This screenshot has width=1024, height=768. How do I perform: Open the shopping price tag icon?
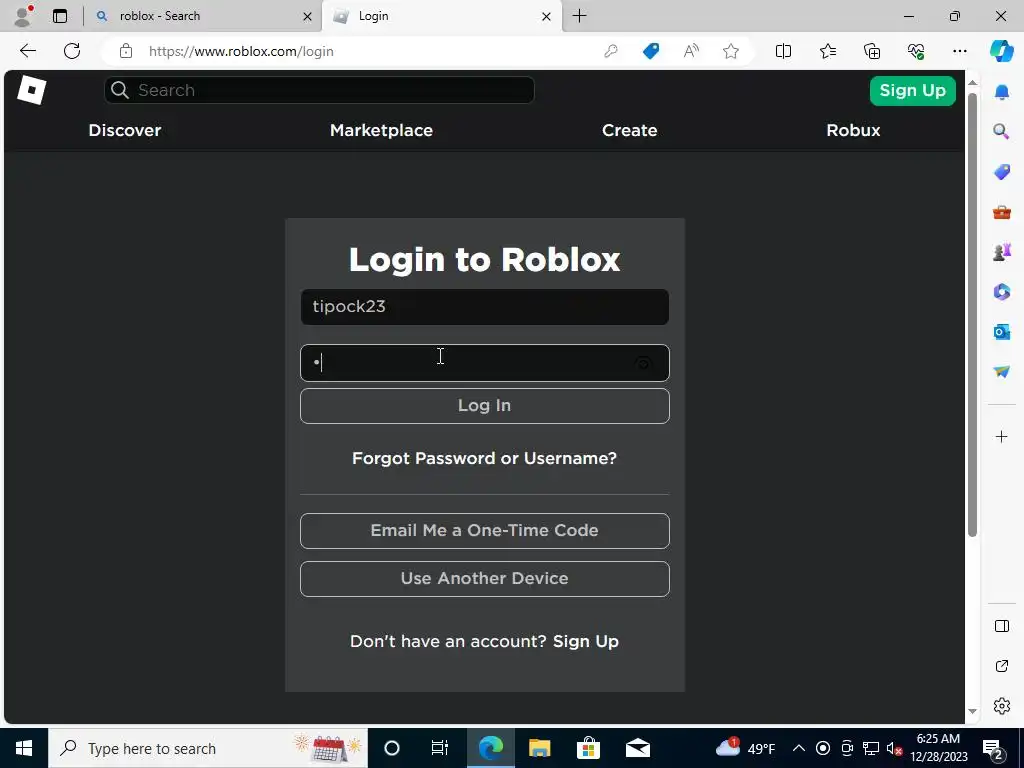click(x=650, y=51)
